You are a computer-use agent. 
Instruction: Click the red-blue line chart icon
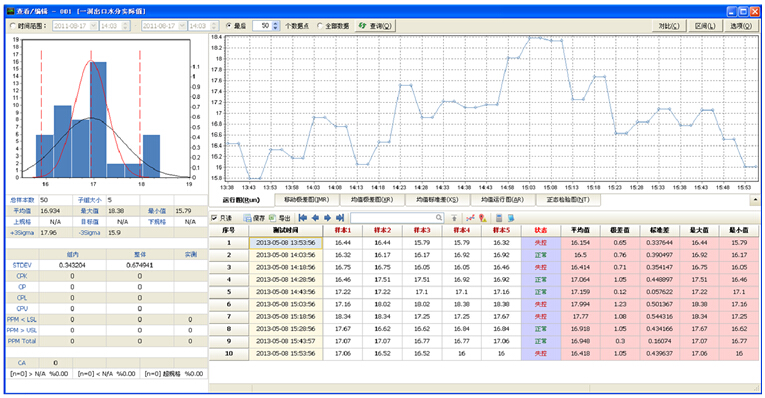pos(470,218)
